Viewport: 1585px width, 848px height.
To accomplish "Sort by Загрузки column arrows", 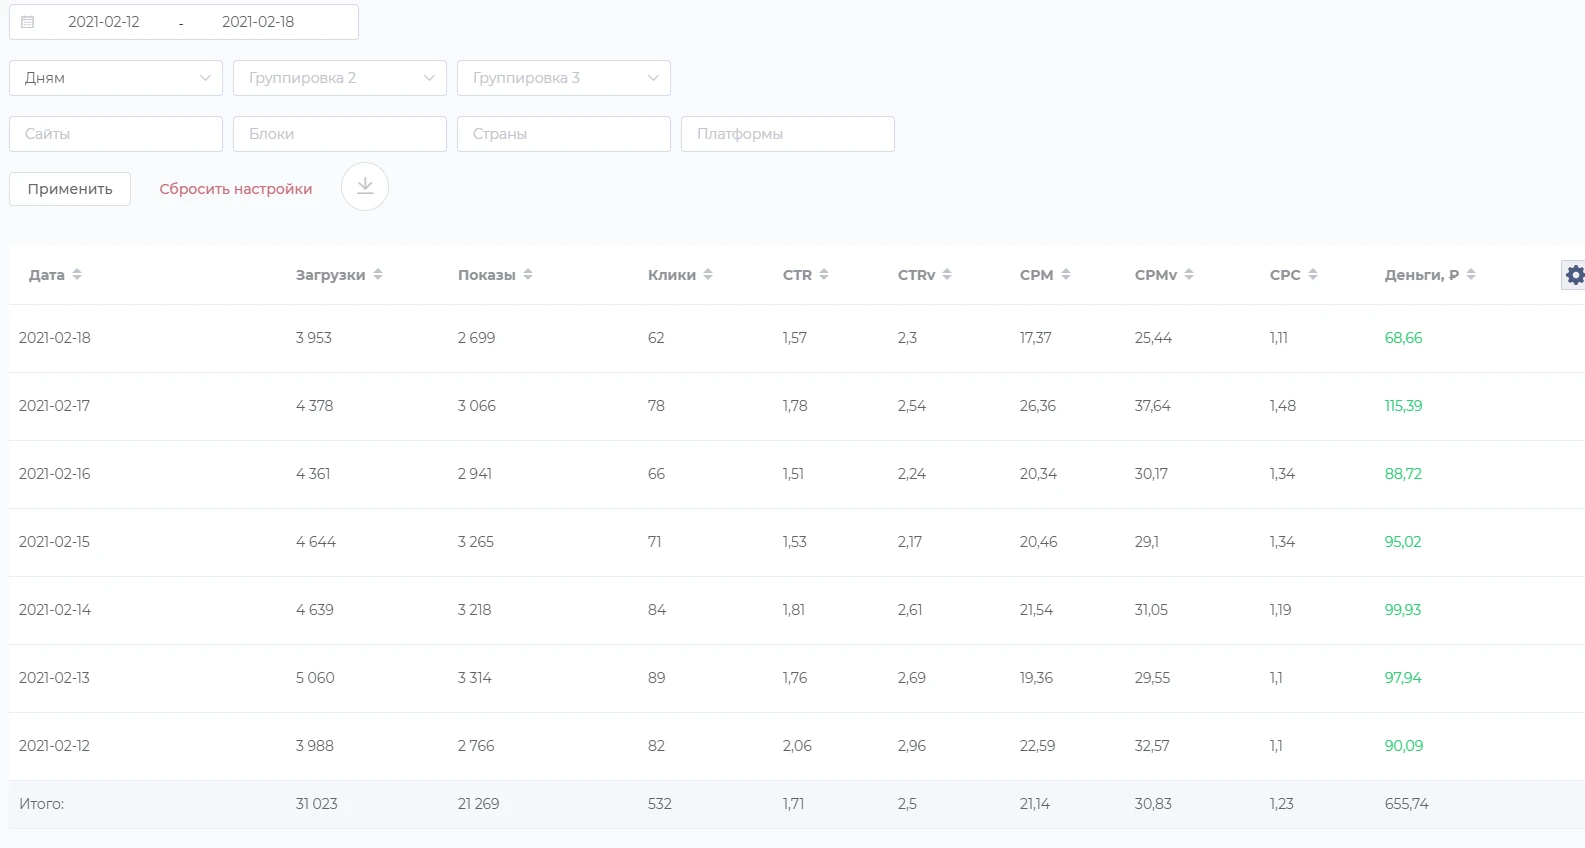I will (378, 275).
